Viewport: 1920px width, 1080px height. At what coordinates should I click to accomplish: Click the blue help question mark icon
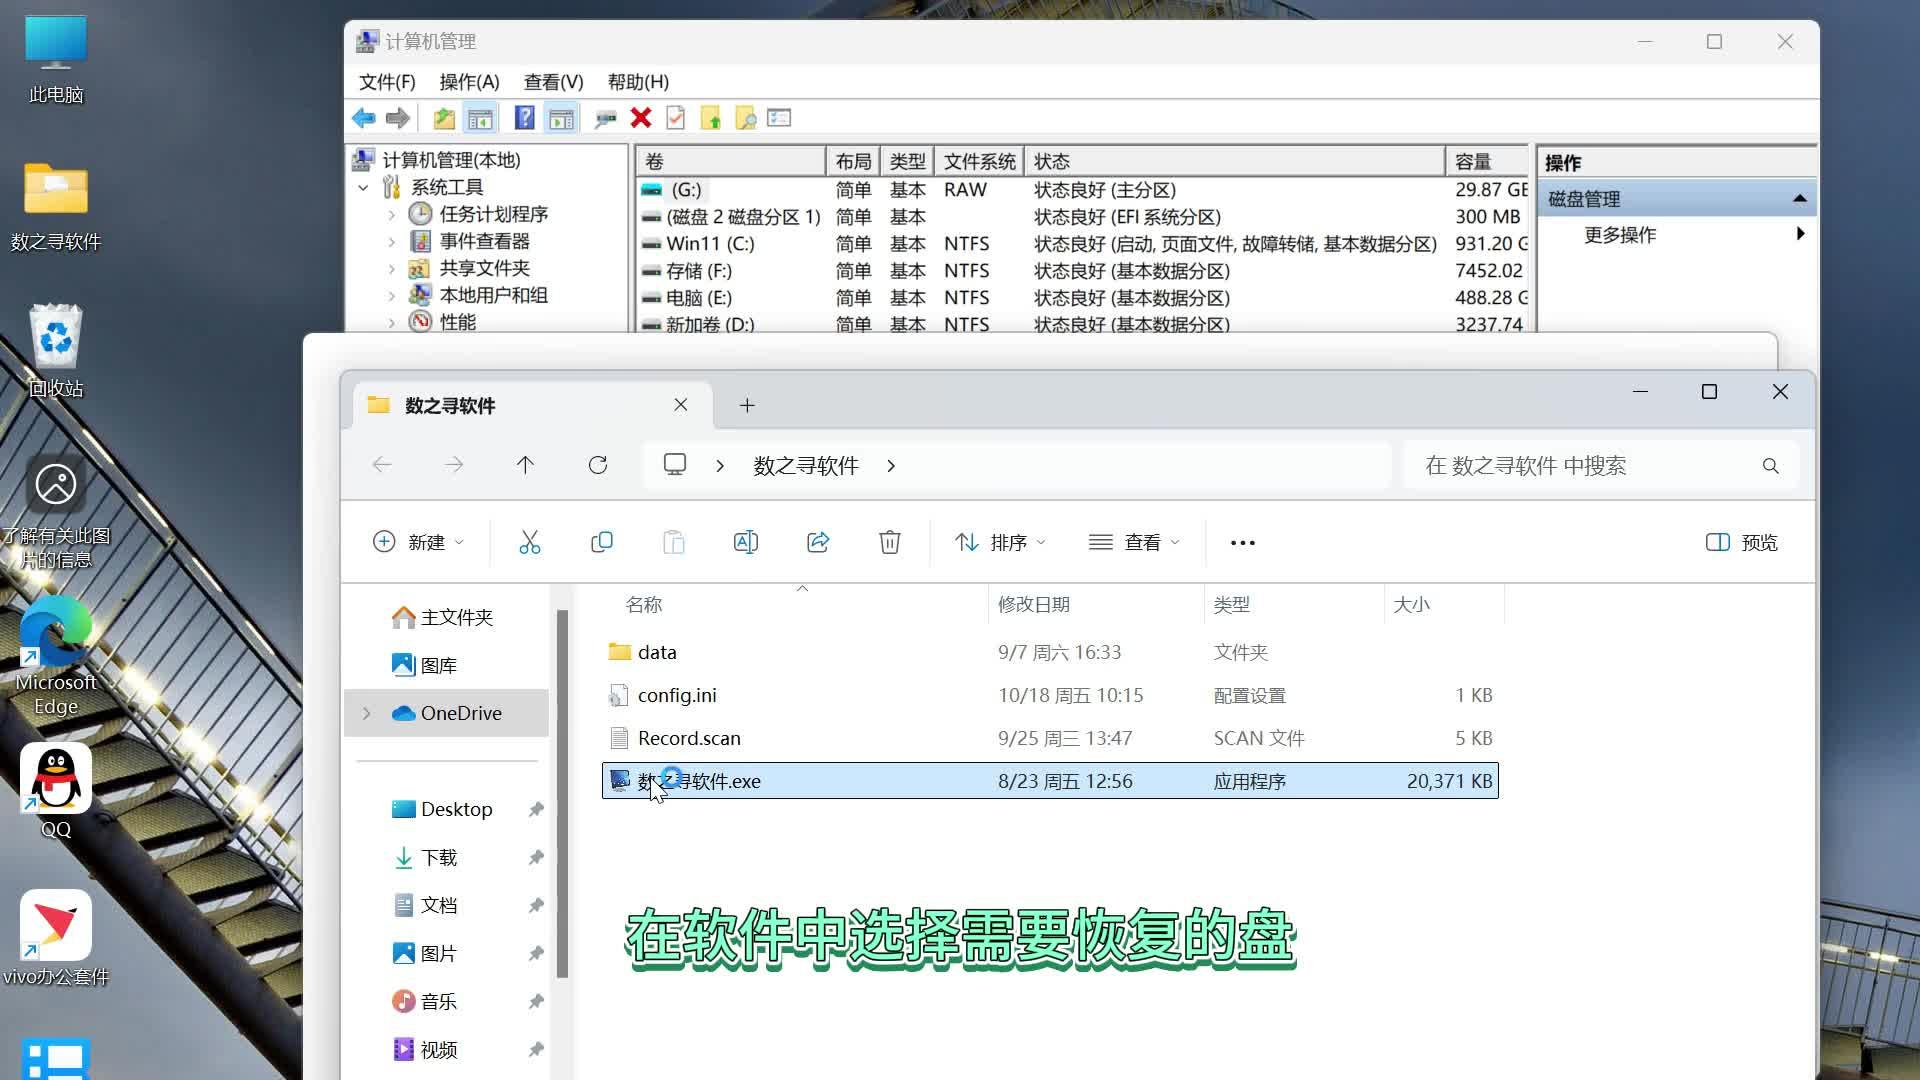[524, 118]
